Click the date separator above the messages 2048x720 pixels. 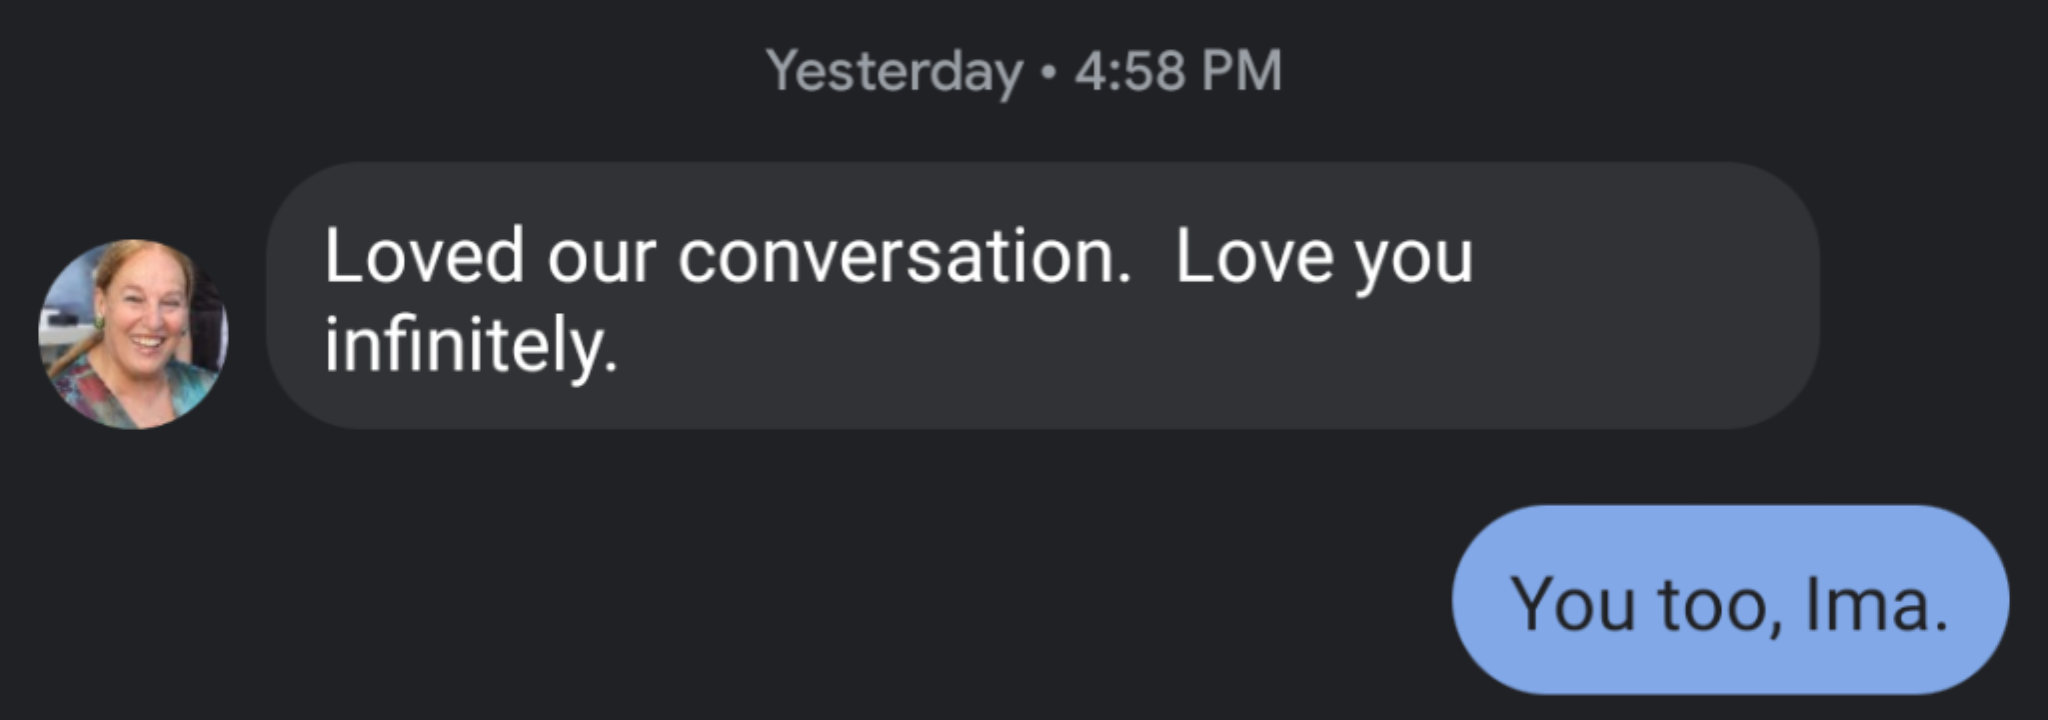pos(1024,71)
